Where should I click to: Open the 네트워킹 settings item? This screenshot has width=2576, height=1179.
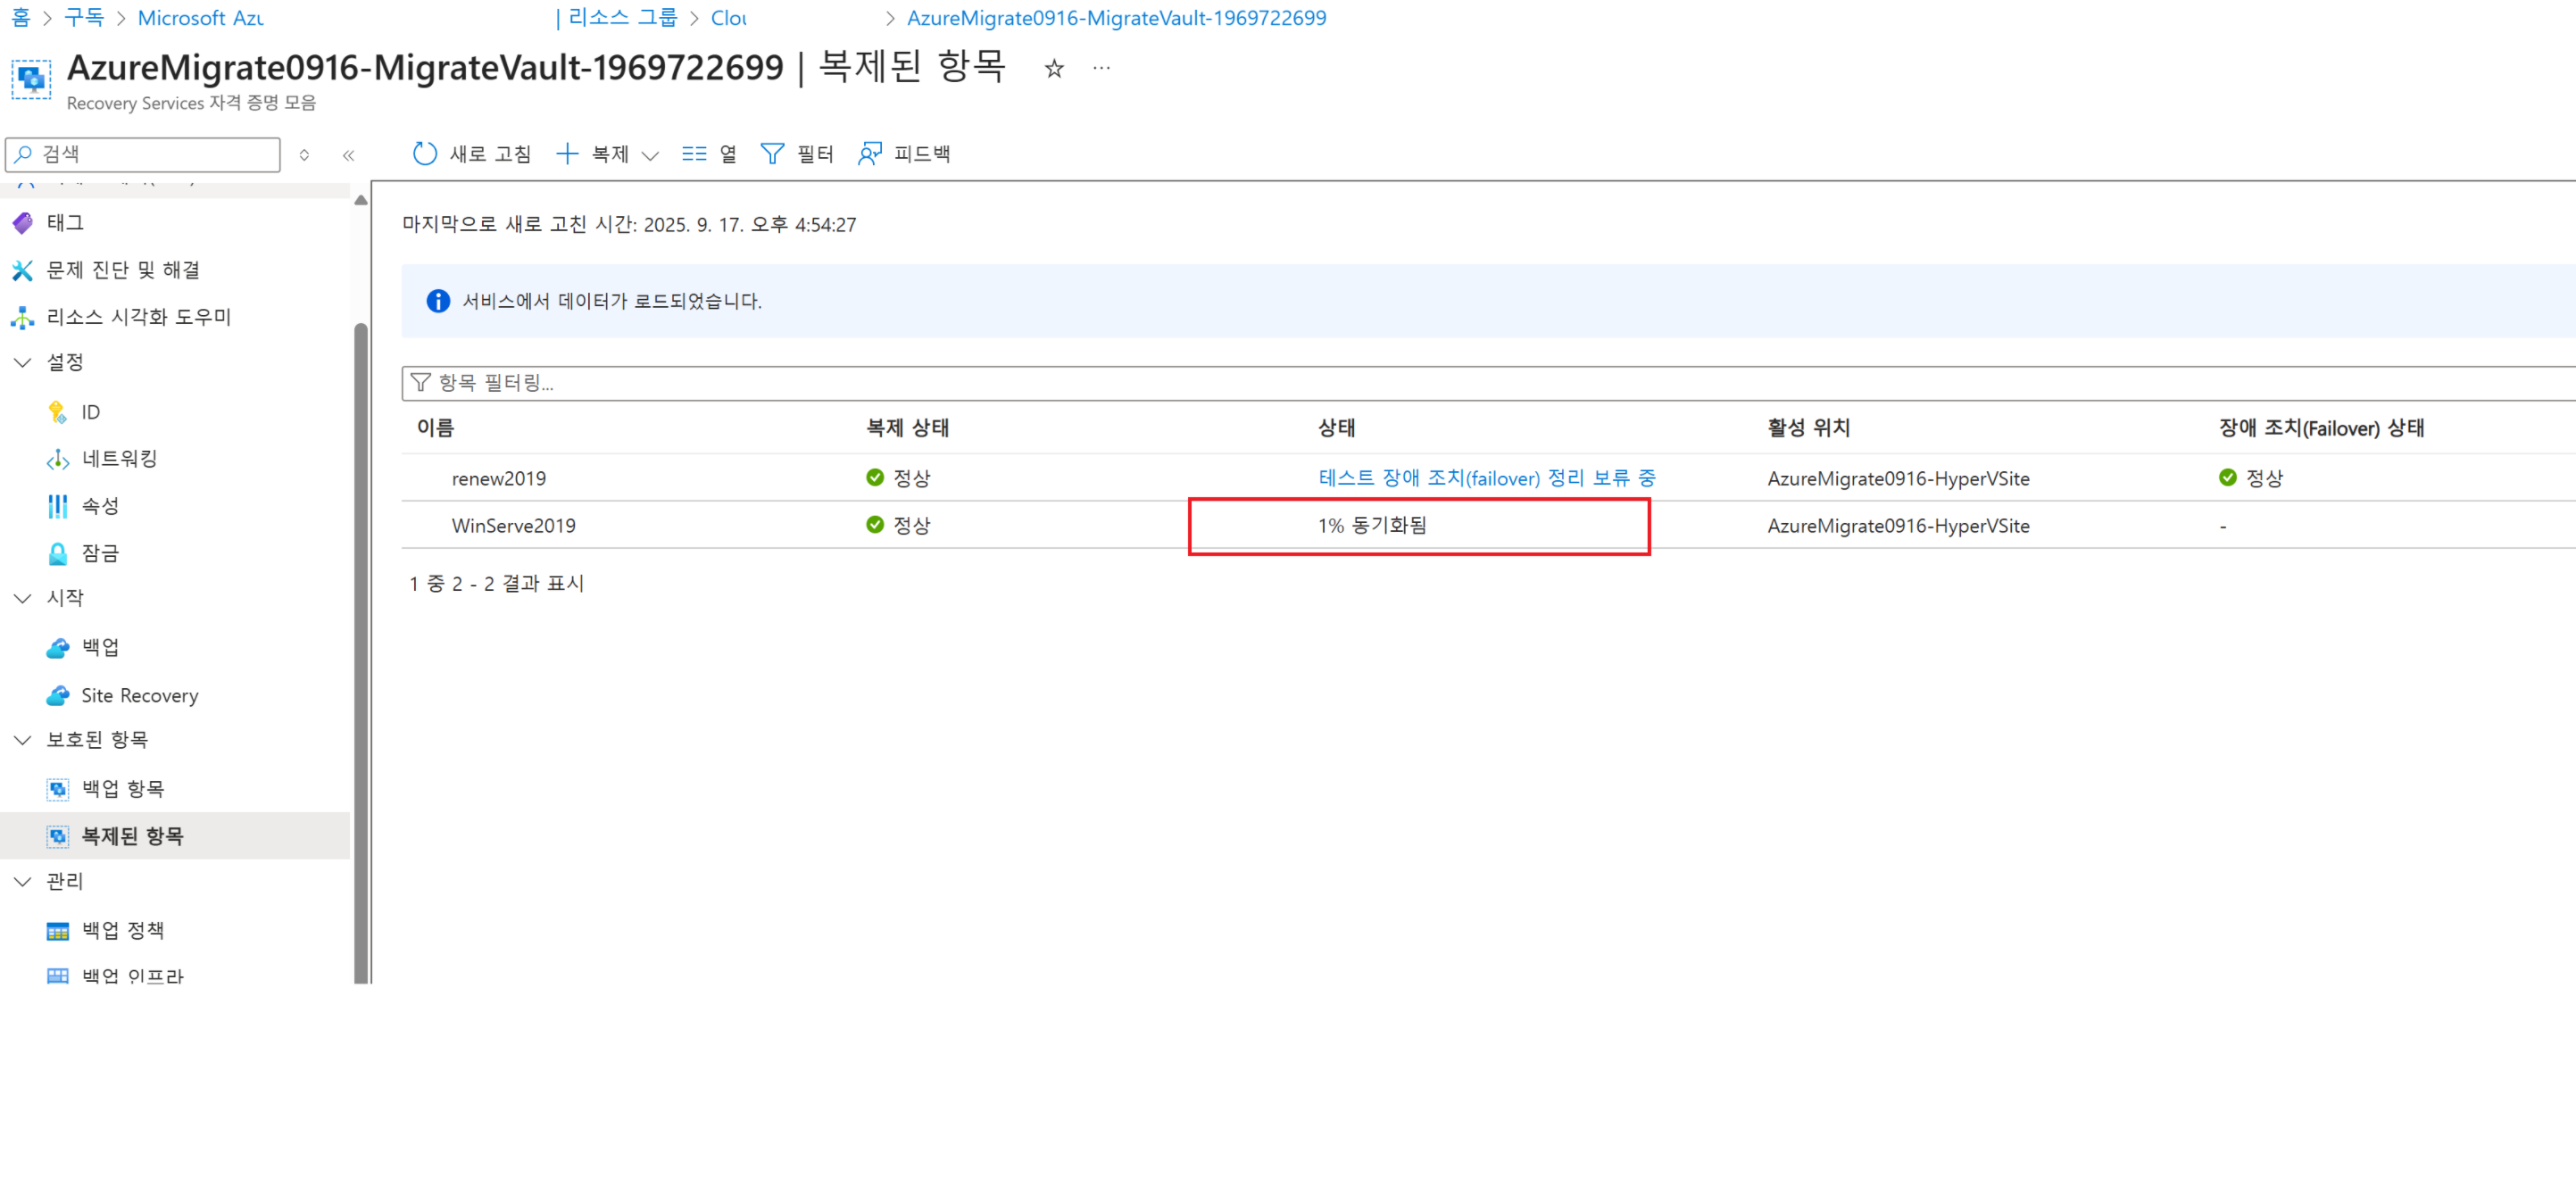click(x=119, y=458)
